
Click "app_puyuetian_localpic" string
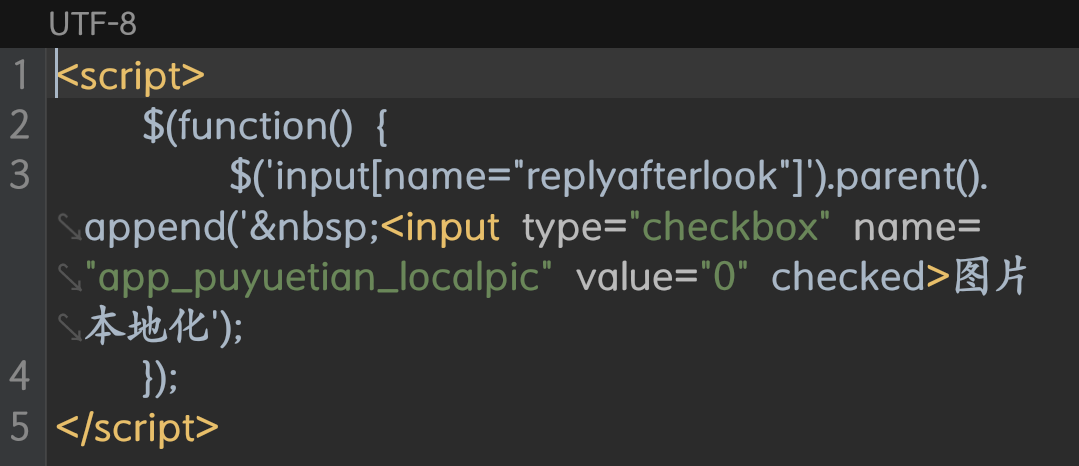point(319,277)
